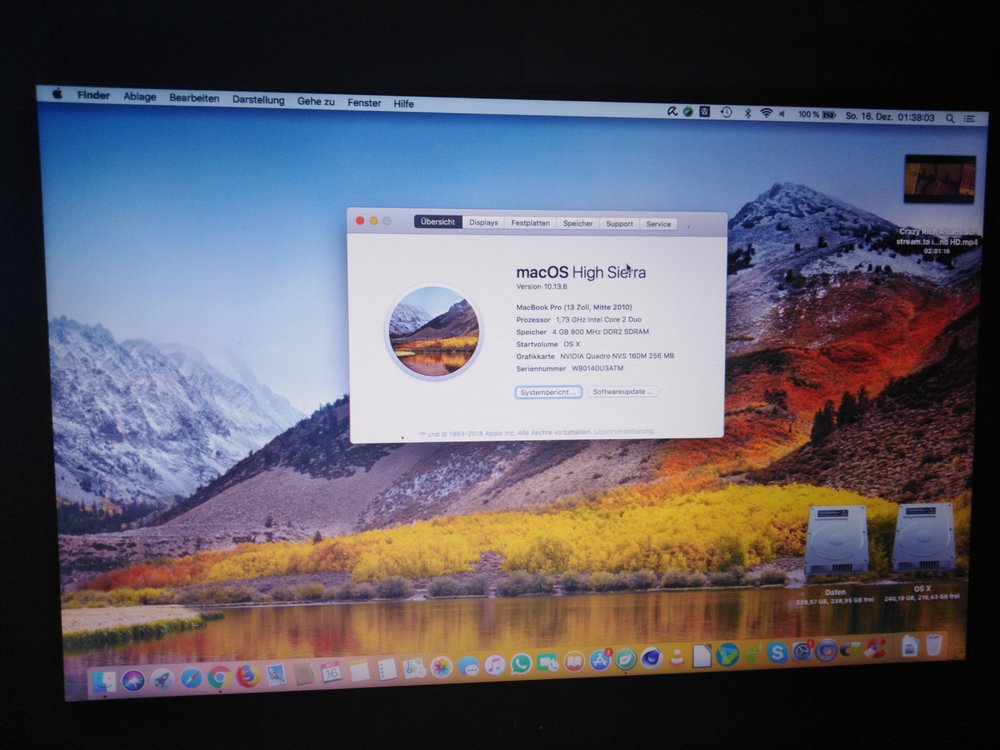The image size is (1000, 750).
Task: Switch to the Festplatten tab
Action: (x=530, y=223)
